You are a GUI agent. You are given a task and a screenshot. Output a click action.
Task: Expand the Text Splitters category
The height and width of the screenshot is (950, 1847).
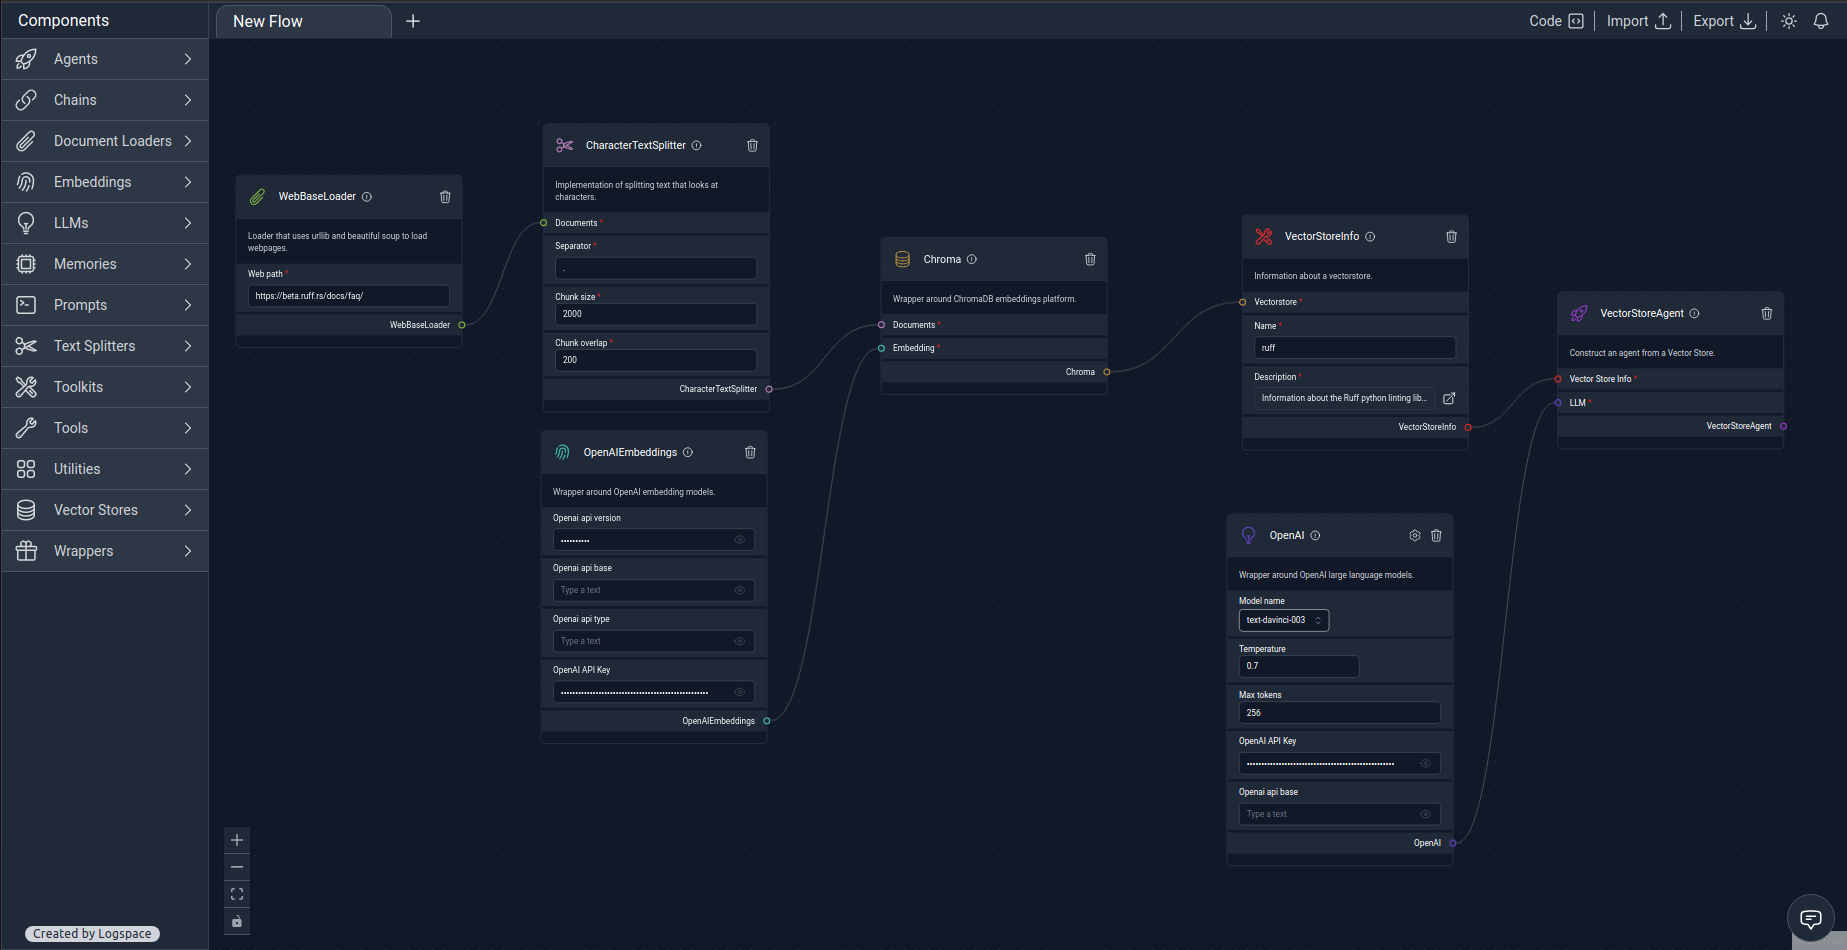pos(105,346)
